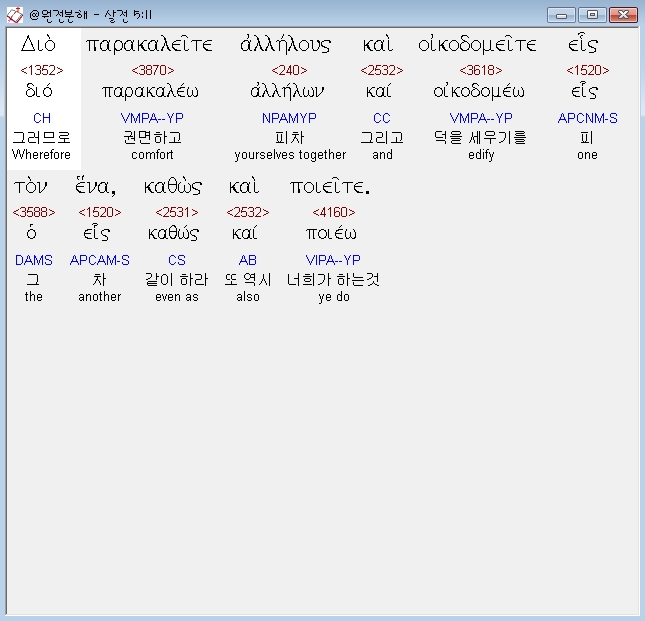Click the English gloss one
The width and height of the screenshot is (645, 621).
587,155
